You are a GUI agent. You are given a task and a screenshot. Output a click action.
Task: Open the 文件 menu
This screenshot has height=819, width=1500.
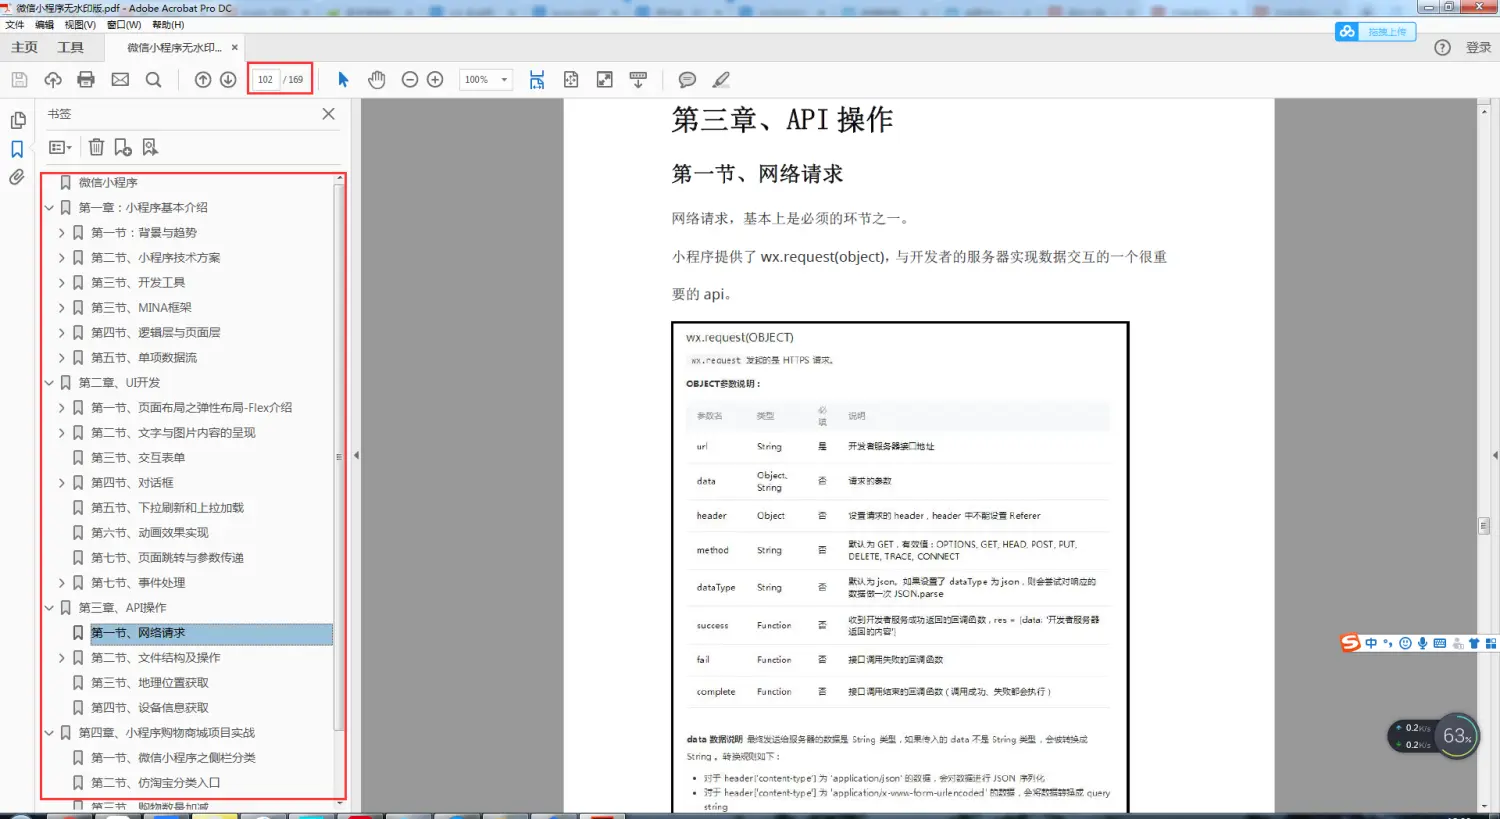(15, 25)
